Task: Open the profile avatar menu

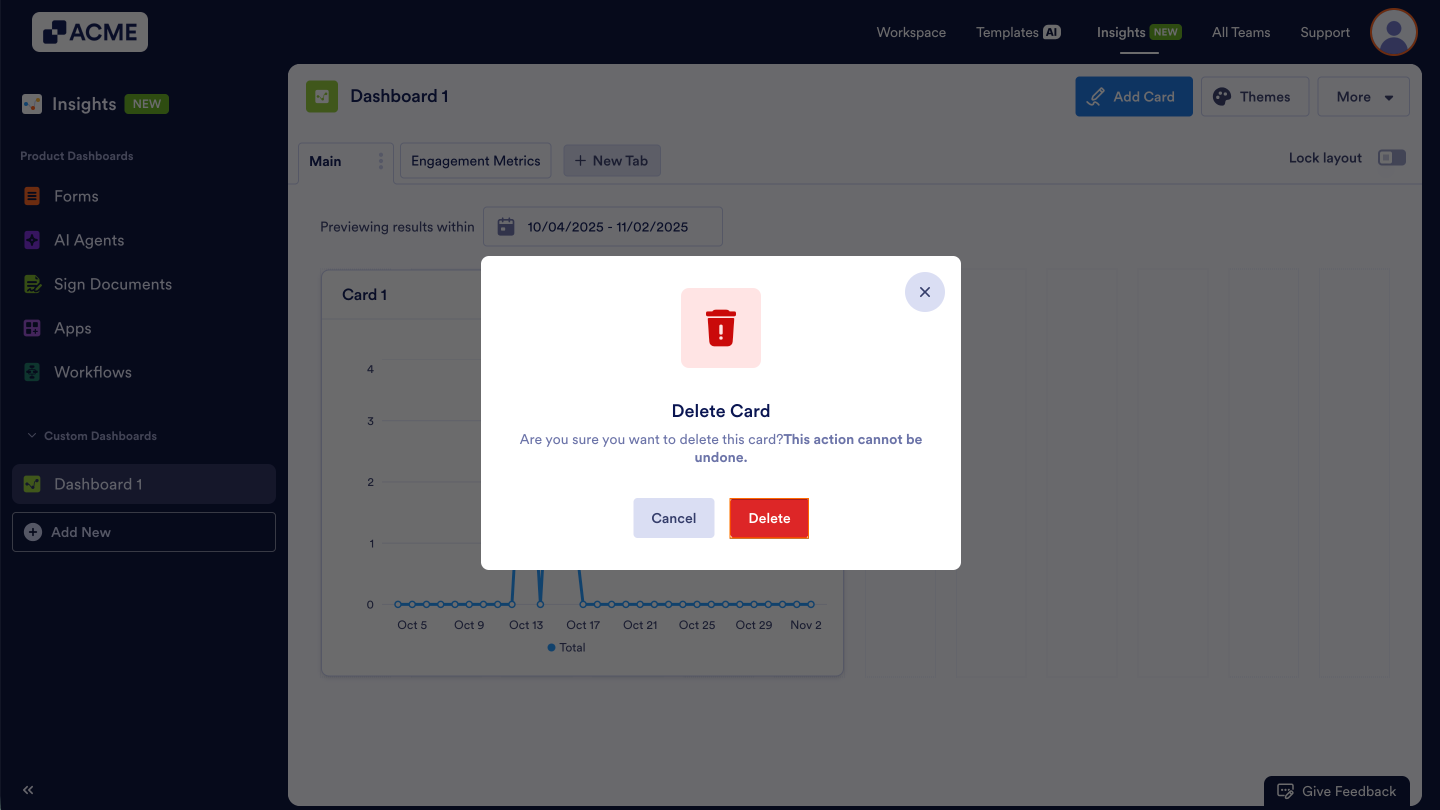Action: tap(1393, 31)
